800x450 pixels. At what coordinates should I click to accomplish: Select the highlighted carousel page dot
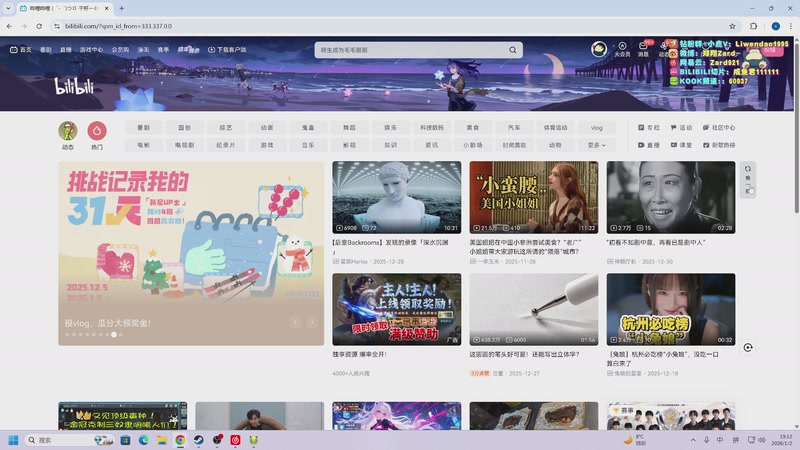(114, 335)
